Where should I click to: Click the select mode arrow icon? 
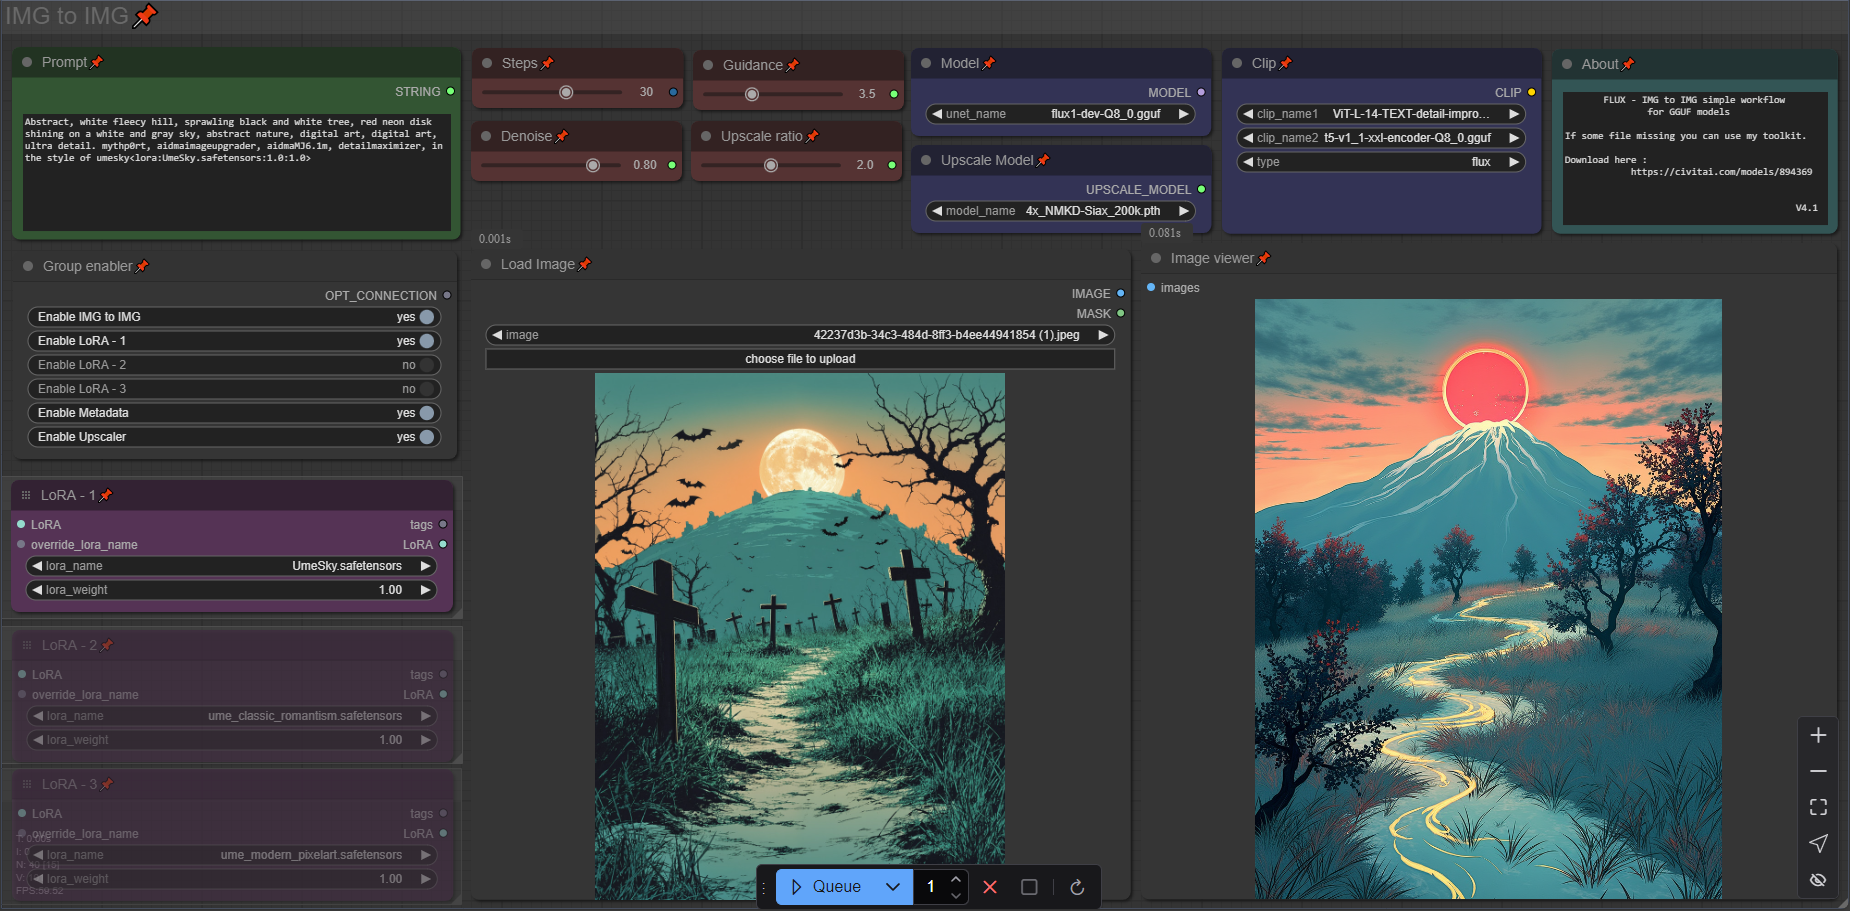(1818, 844)
